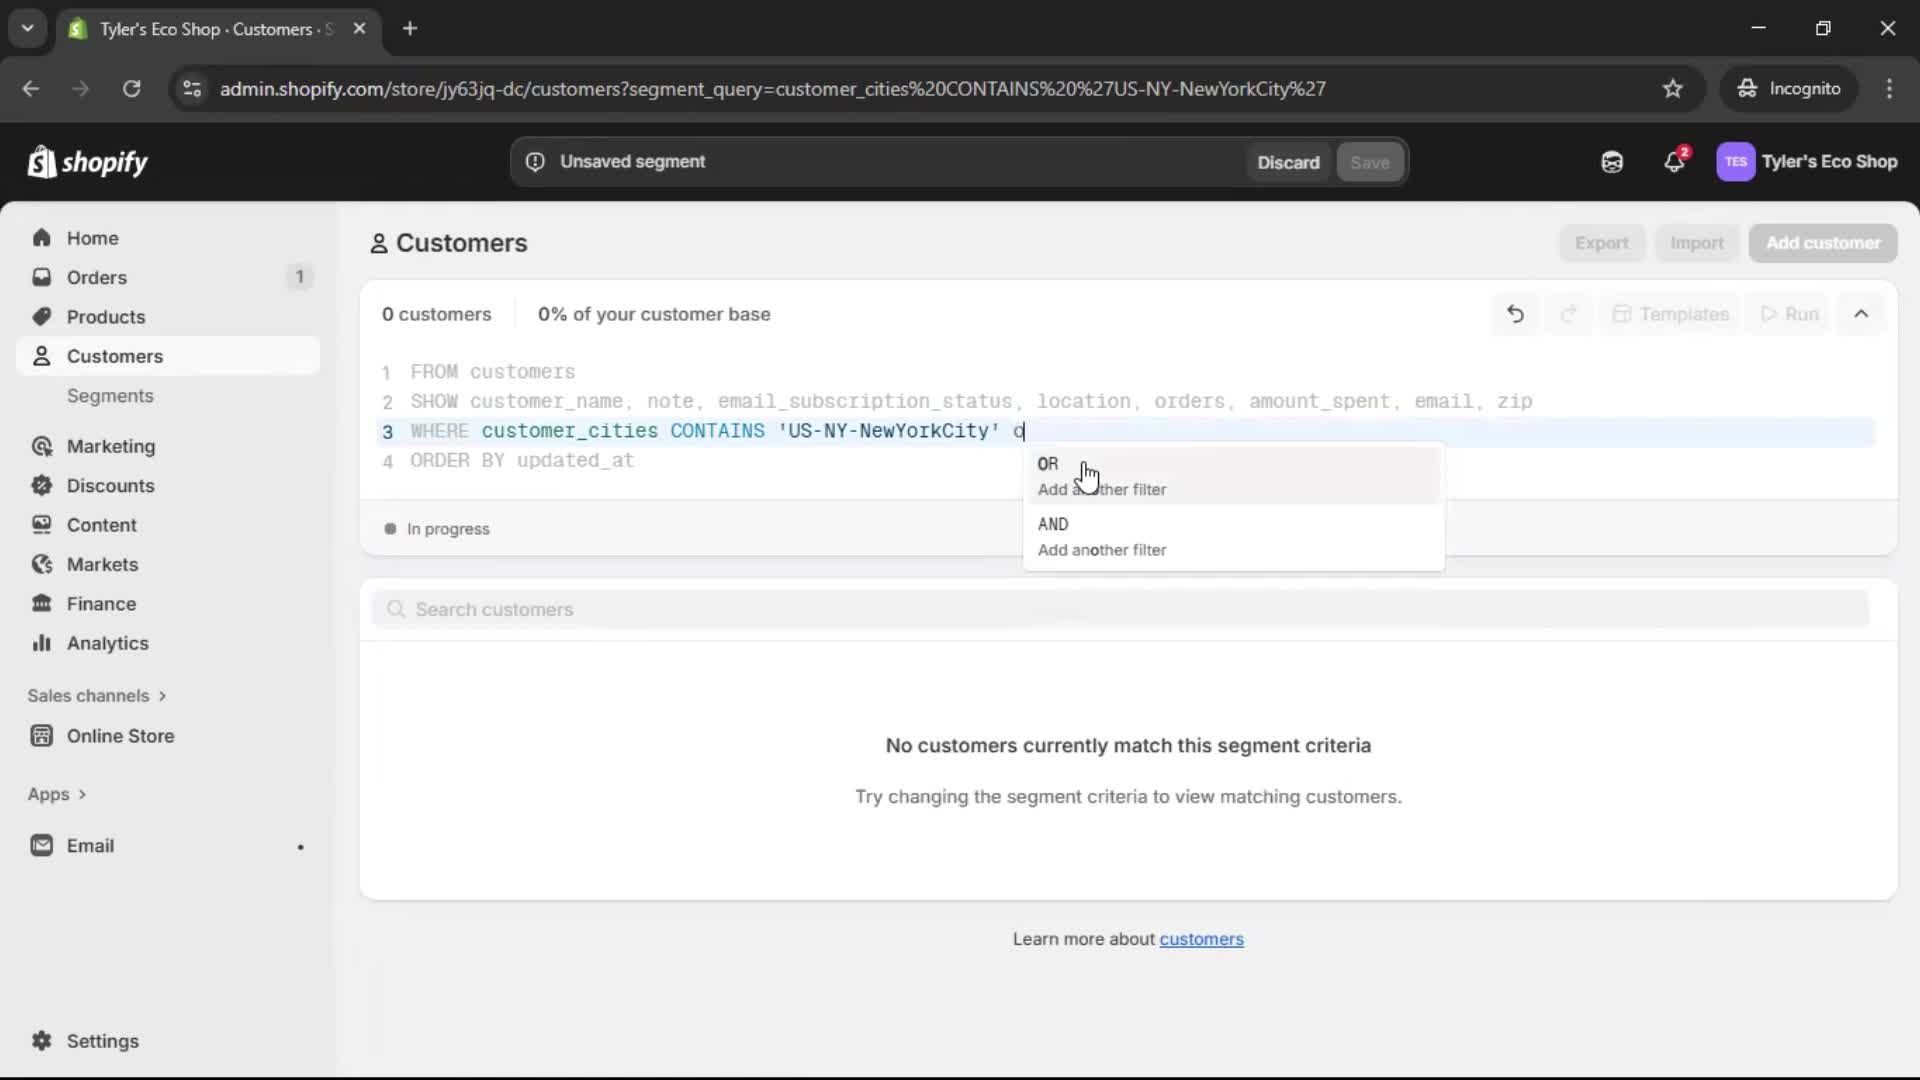Viewport: 1920px width, 1080px height.
Task: Click the Shopify logo in the sidebar
Action: click(x=87, y=161)
